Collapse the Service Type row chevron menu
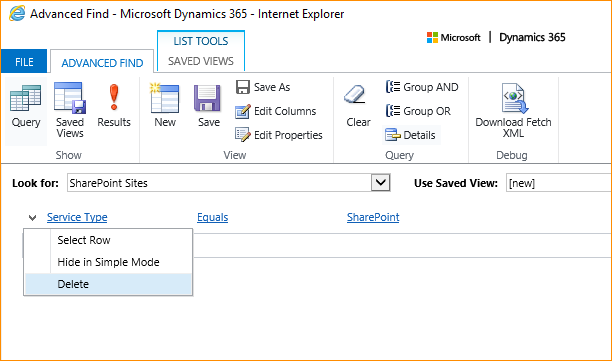This screenshot has width=612, height=361. coord(32,218)
